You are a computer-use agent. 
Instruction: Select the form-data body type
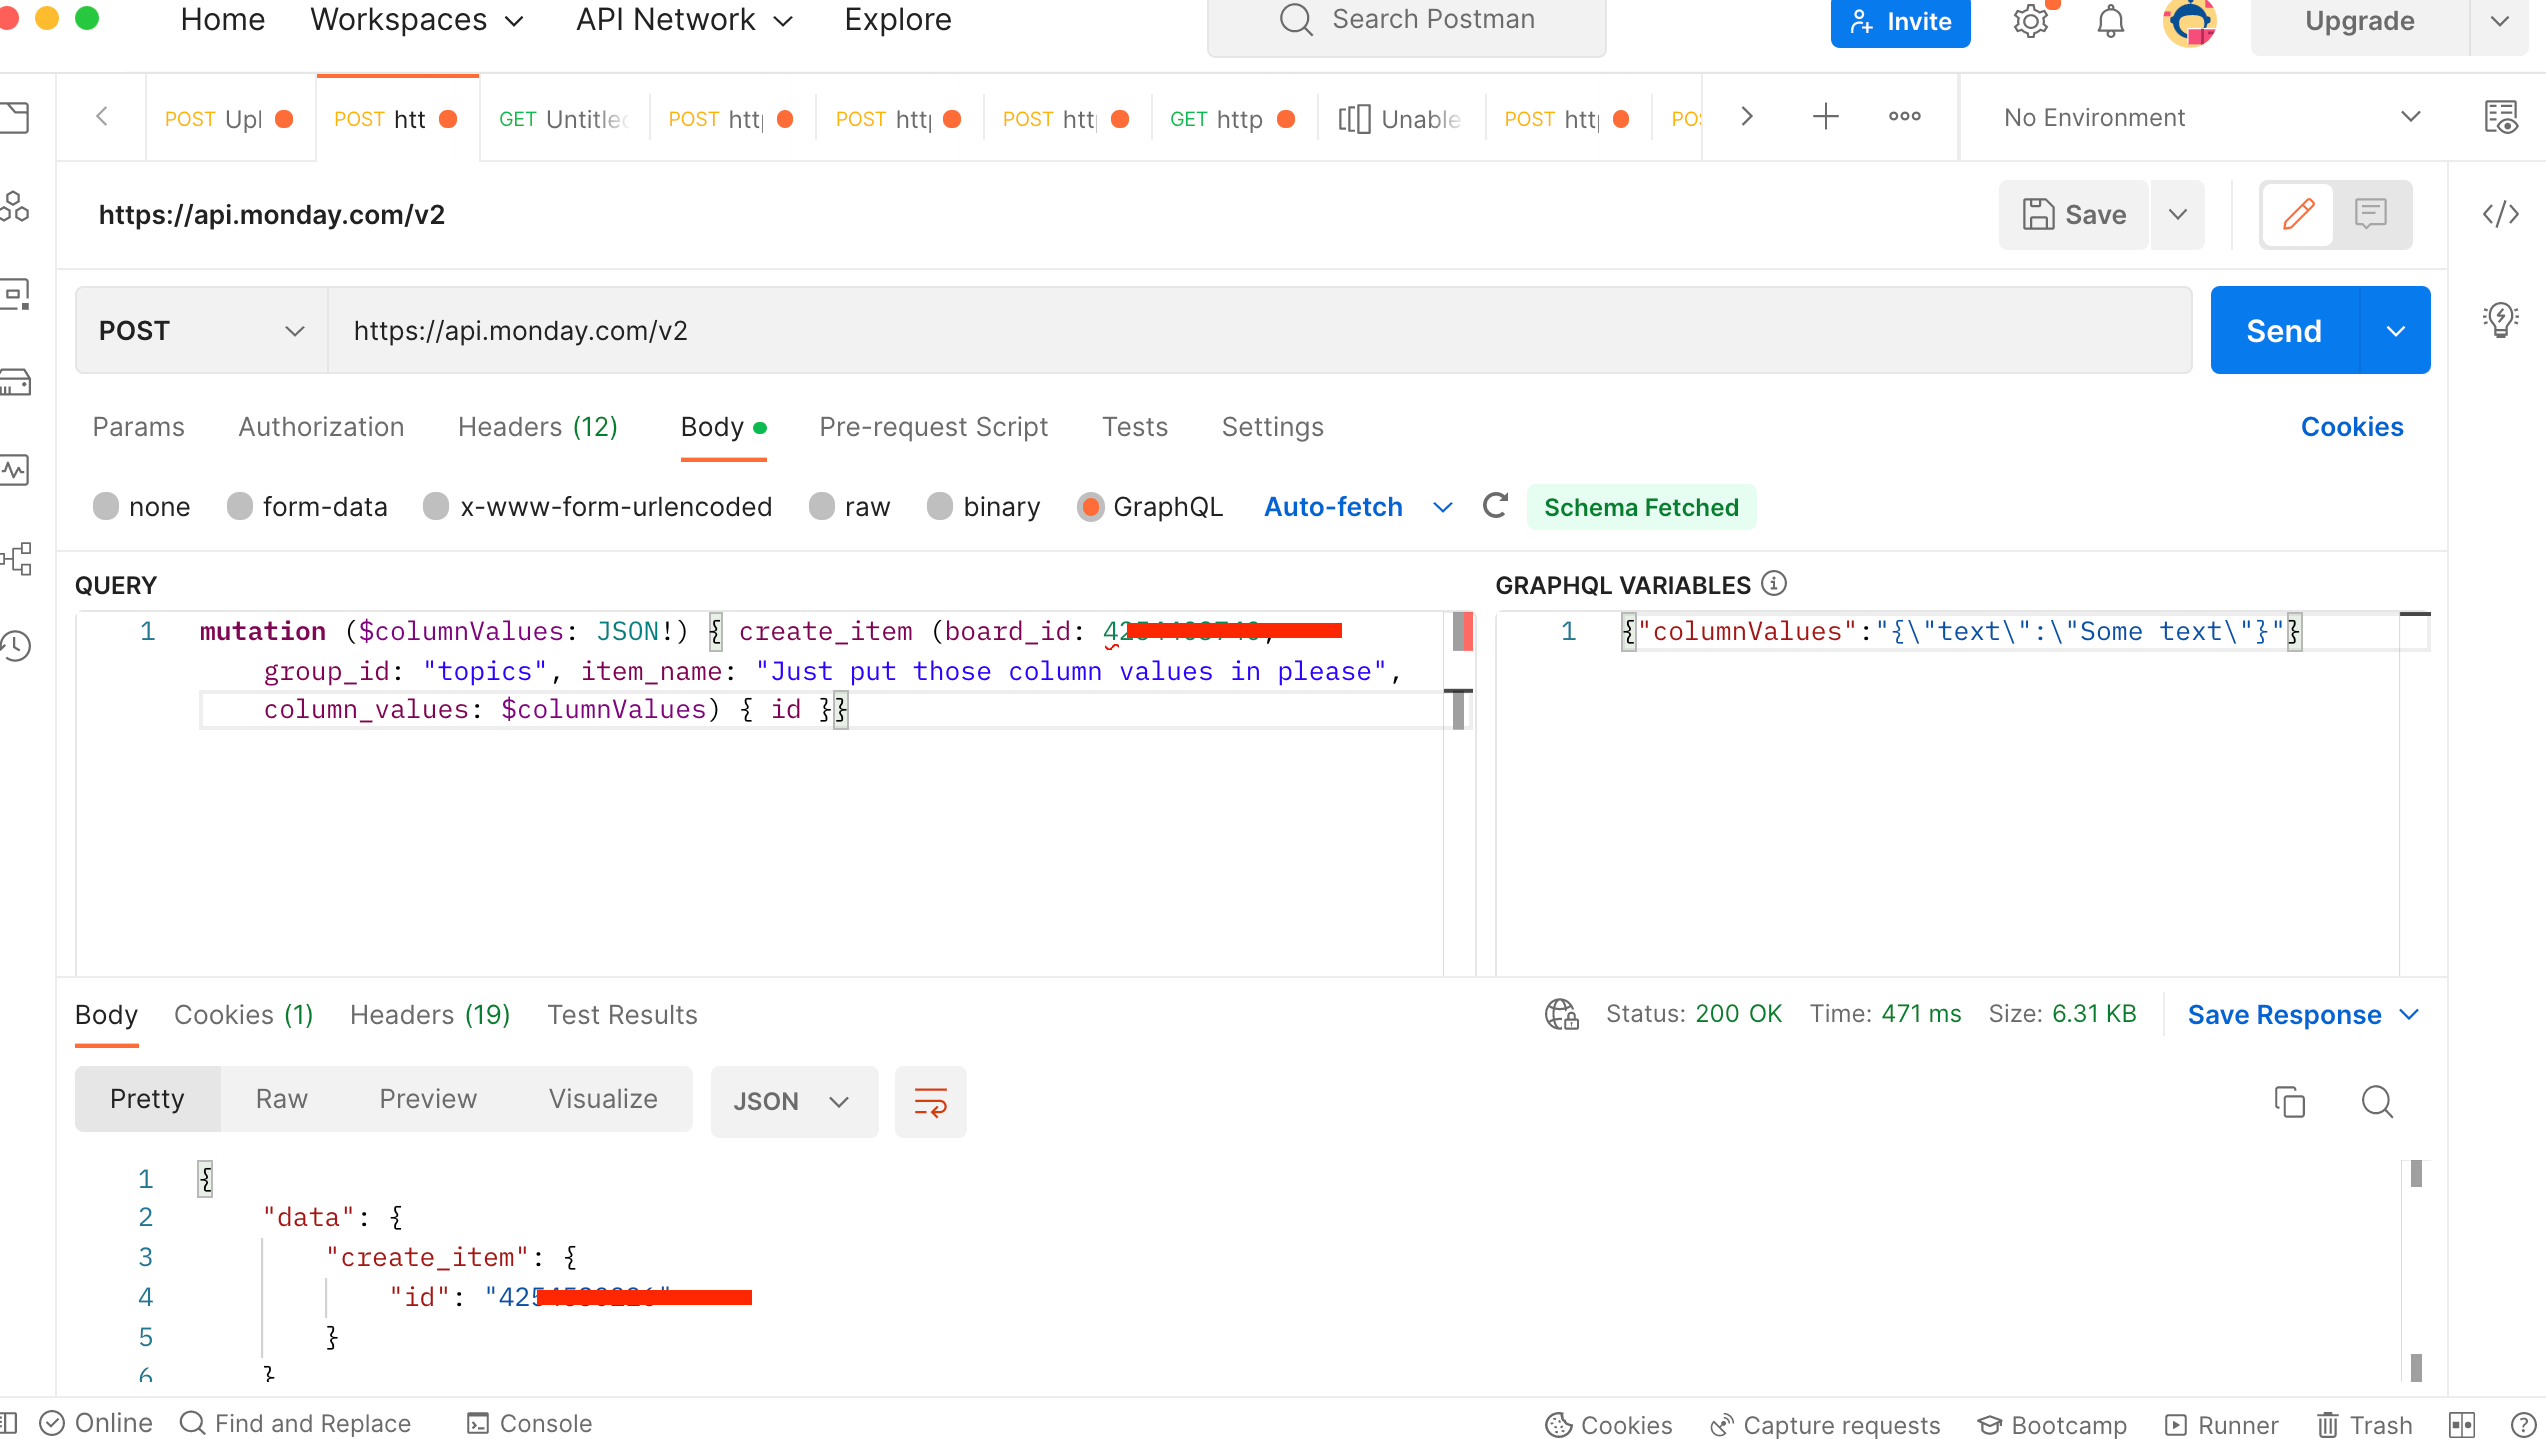click(240, 506)
